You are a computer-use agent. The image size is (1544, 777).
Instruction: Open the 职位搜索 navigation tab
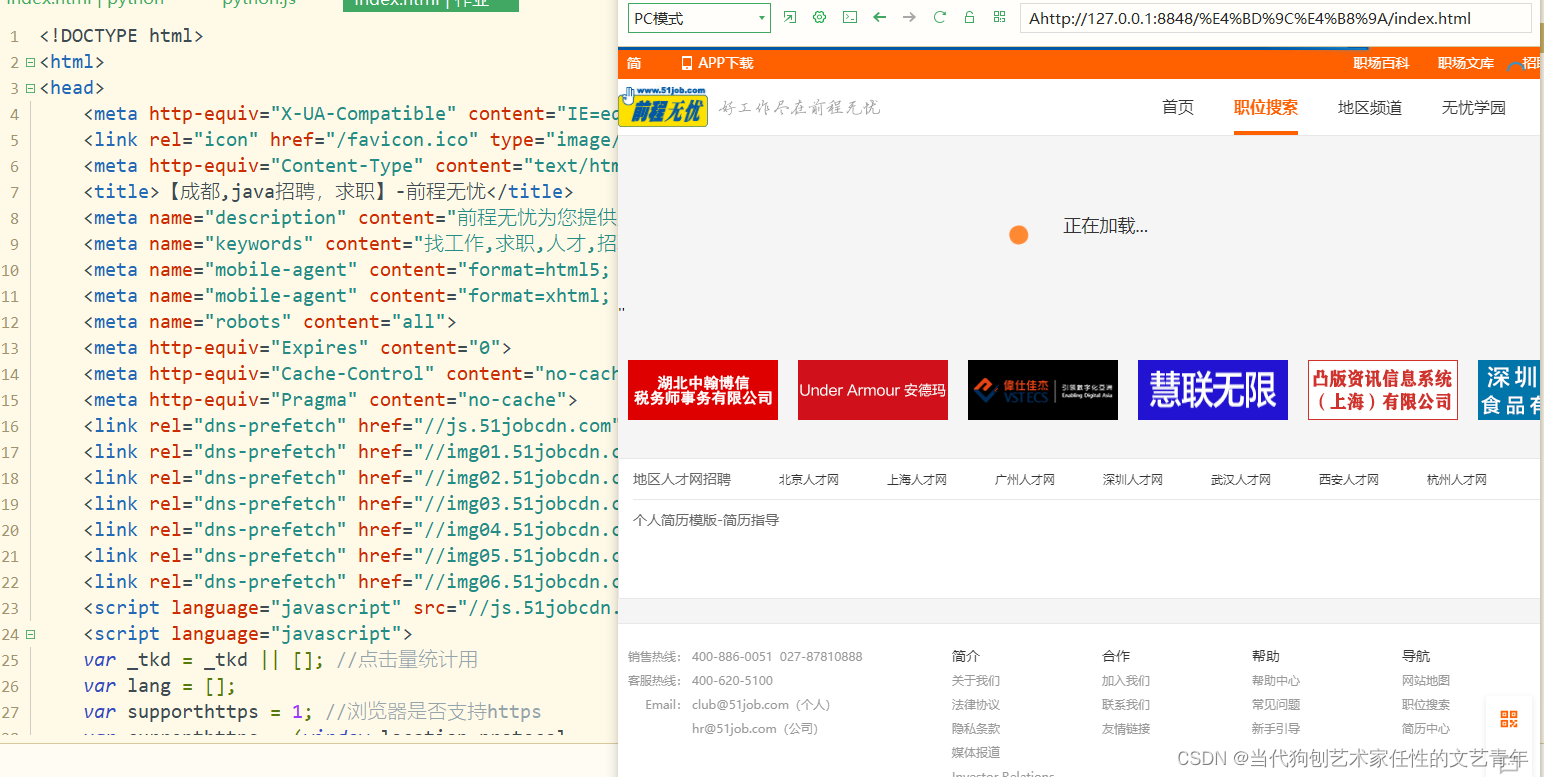pos(1266,108)
